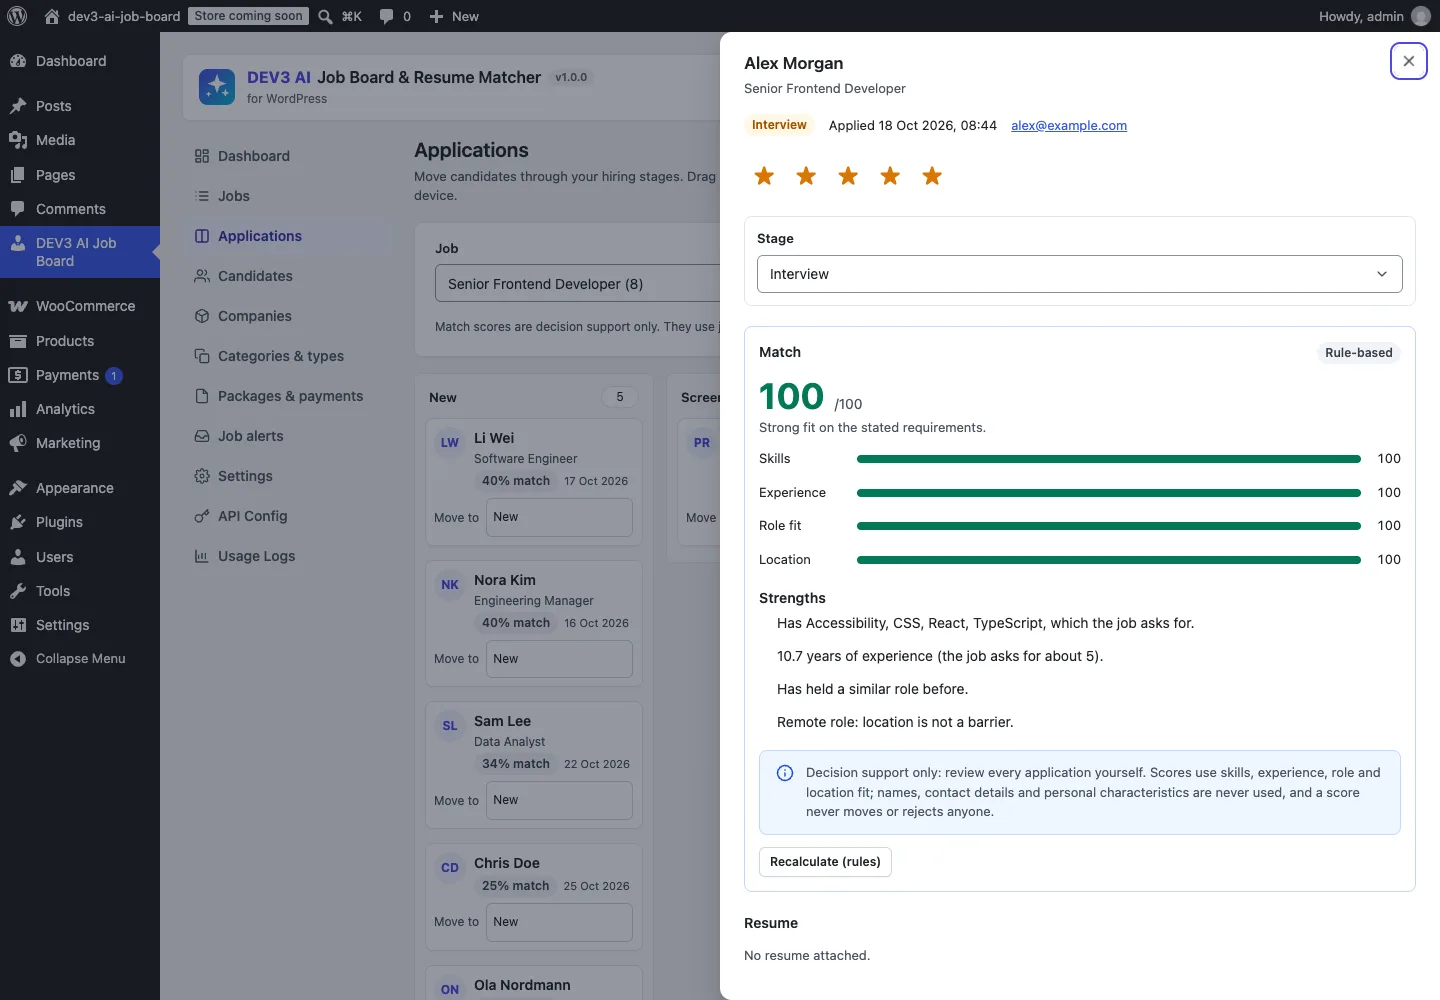Click the info icon in decision support notice

[x=785, y=773]
